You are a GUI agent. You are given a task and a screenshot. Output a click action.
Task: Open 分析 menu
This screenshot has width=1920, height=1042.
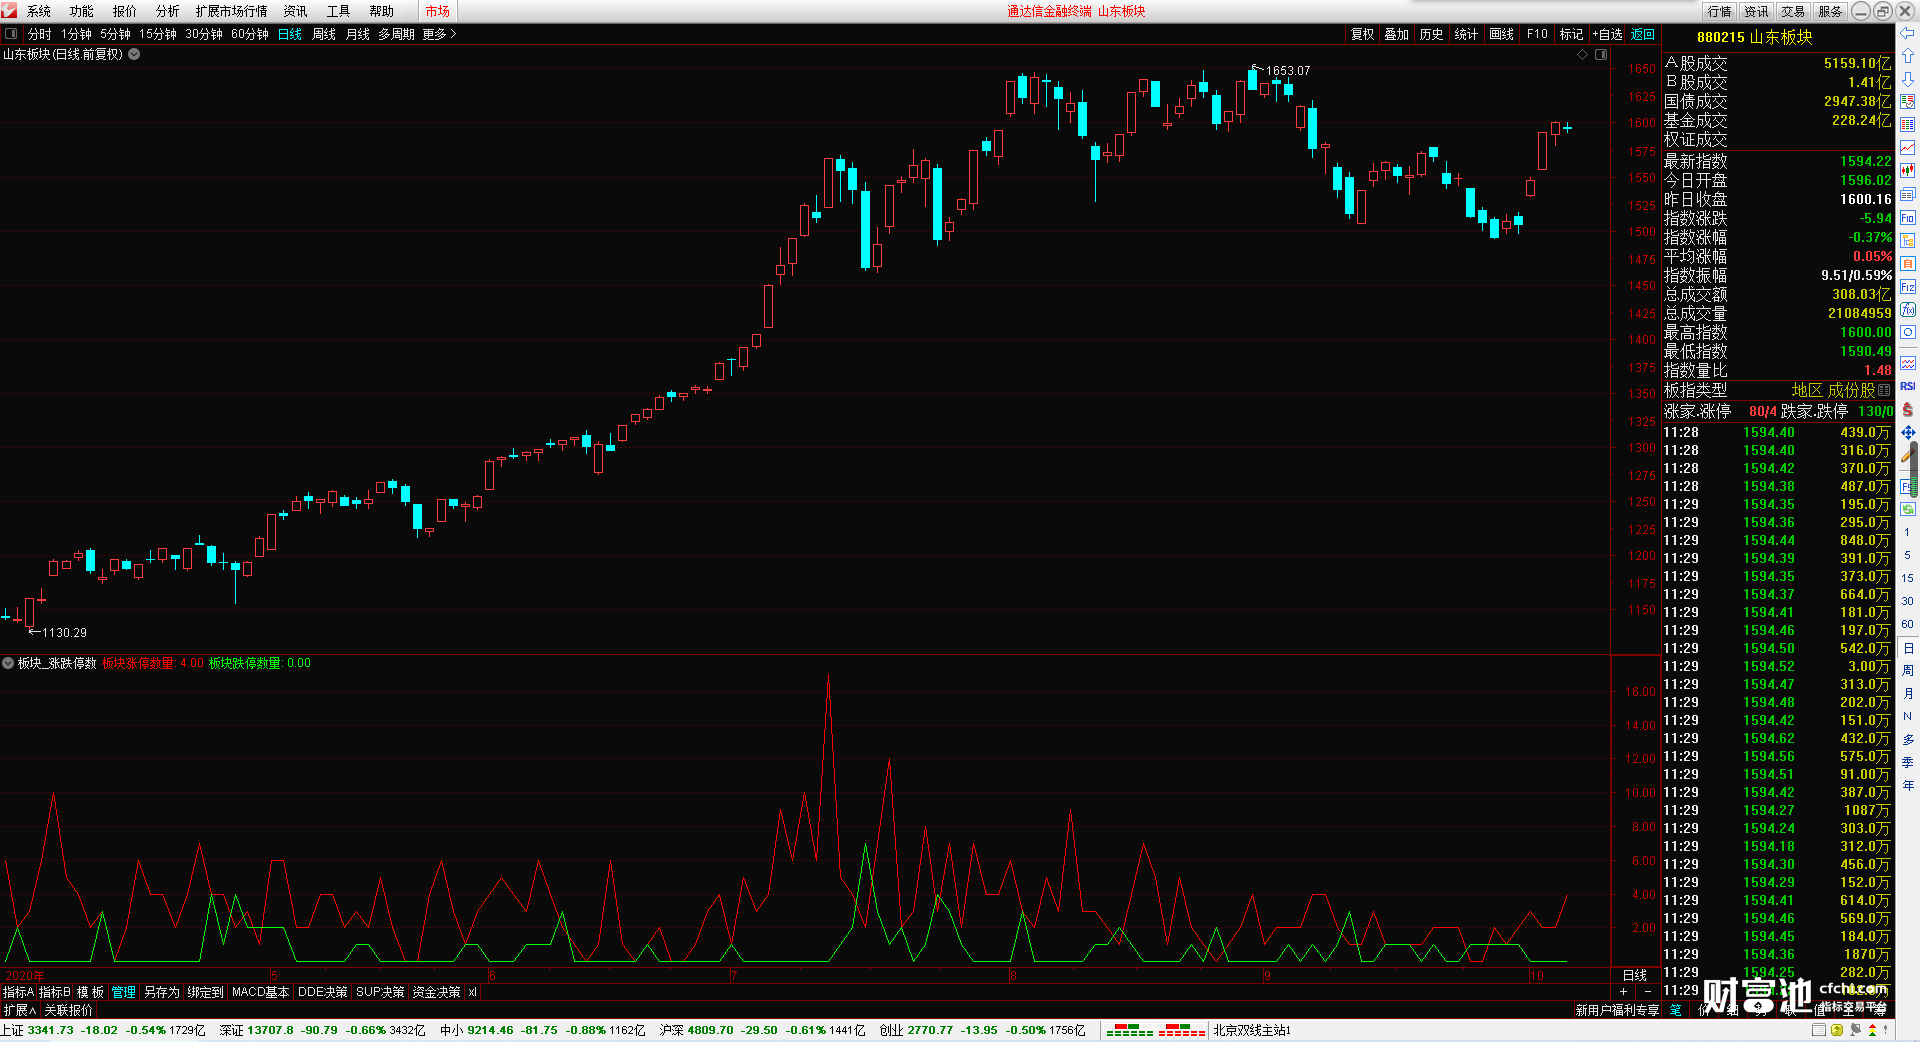point(168,11)
